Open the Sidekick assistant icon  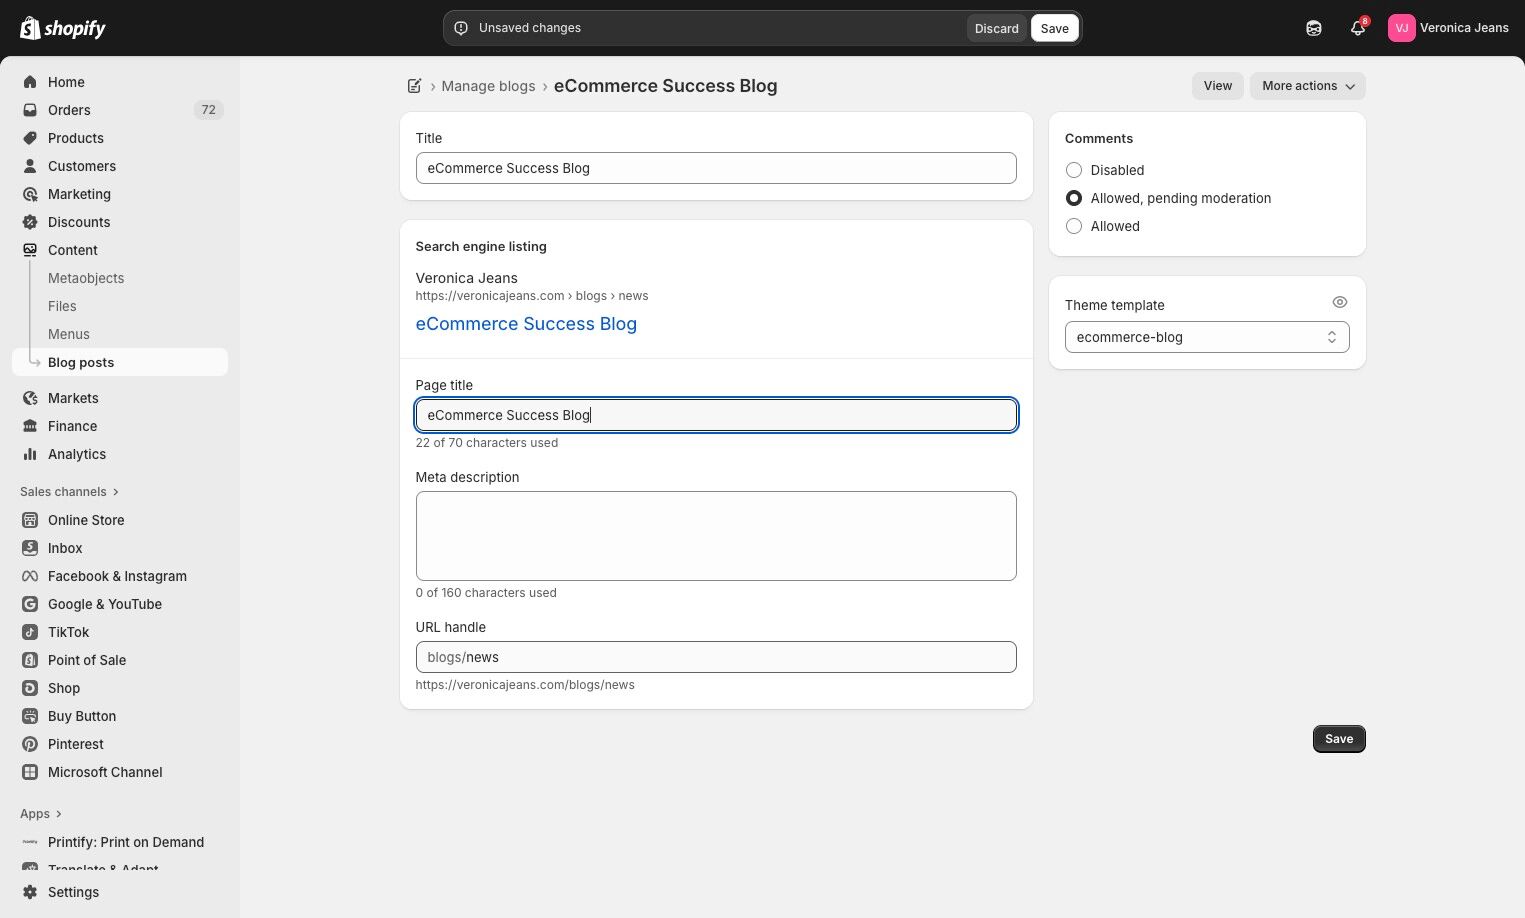[1314, 28]
